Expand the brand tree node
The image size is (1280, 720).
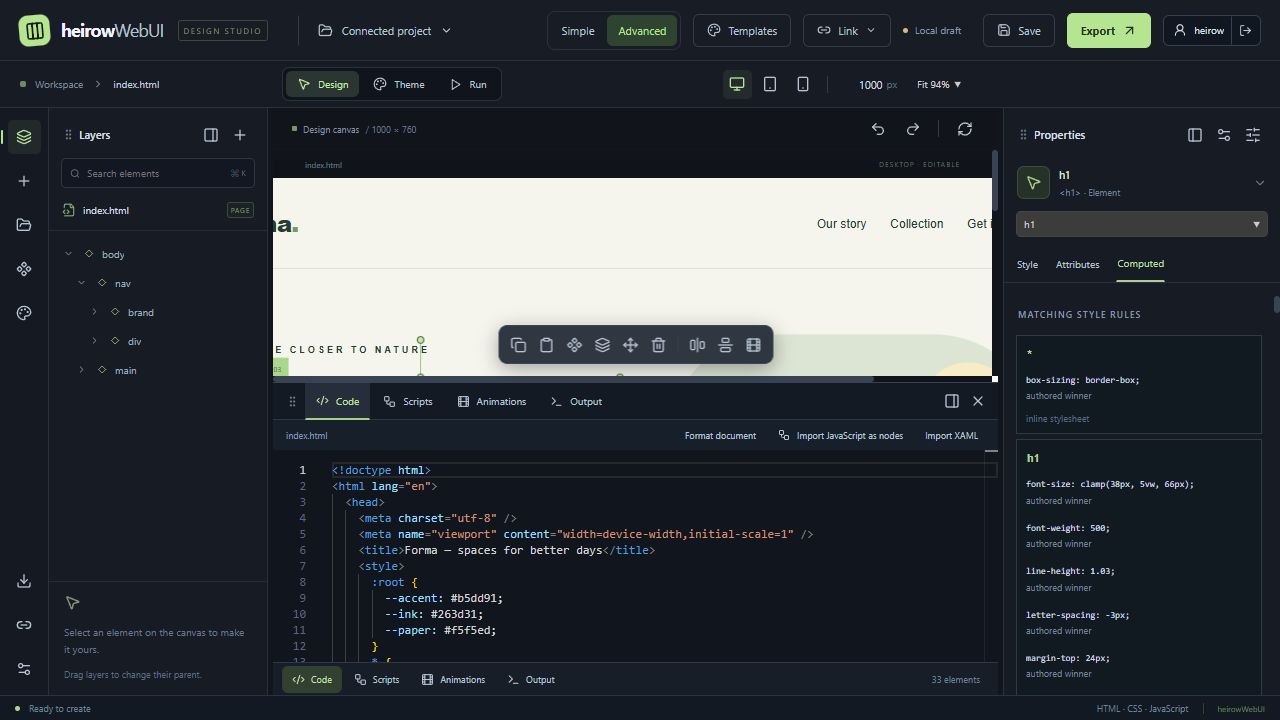pos(95,312)
